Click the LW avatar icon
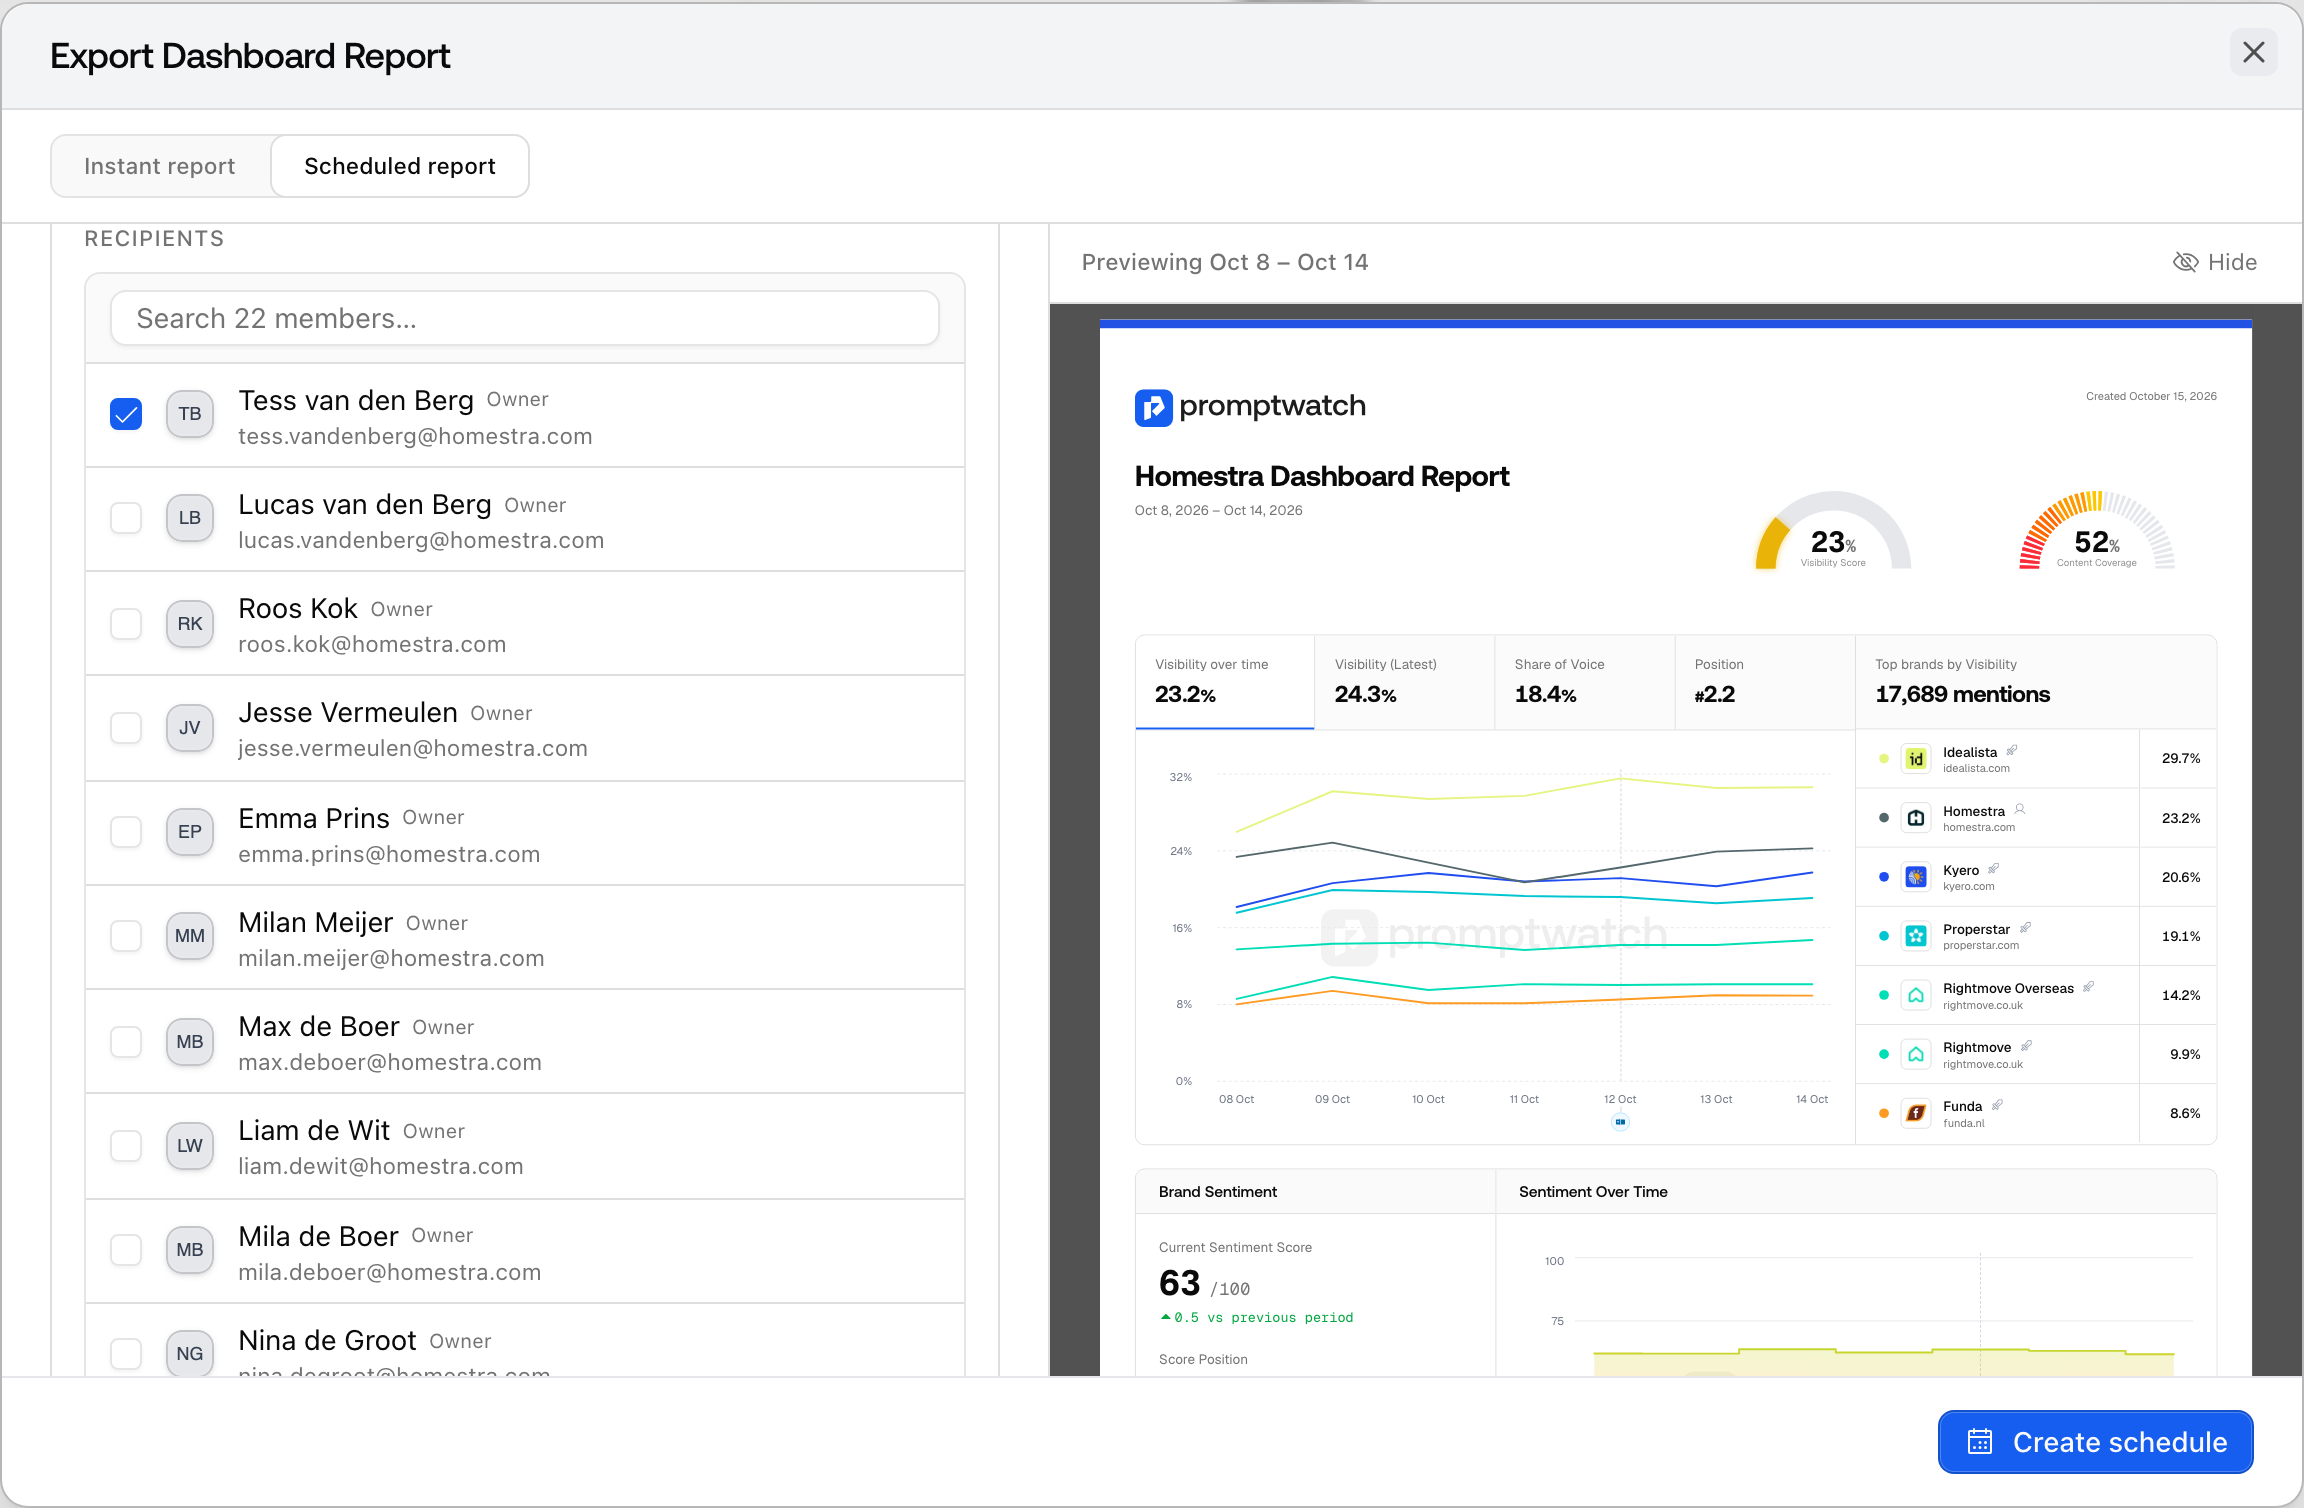 pyautogui.click(x=190, y=1146)
